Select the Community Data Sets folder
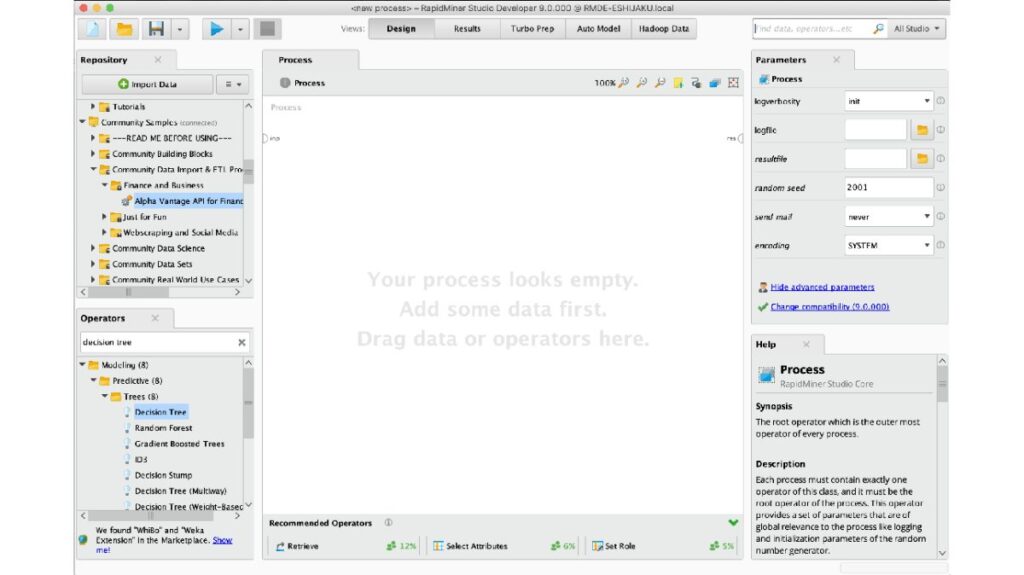 coord(152,264)
